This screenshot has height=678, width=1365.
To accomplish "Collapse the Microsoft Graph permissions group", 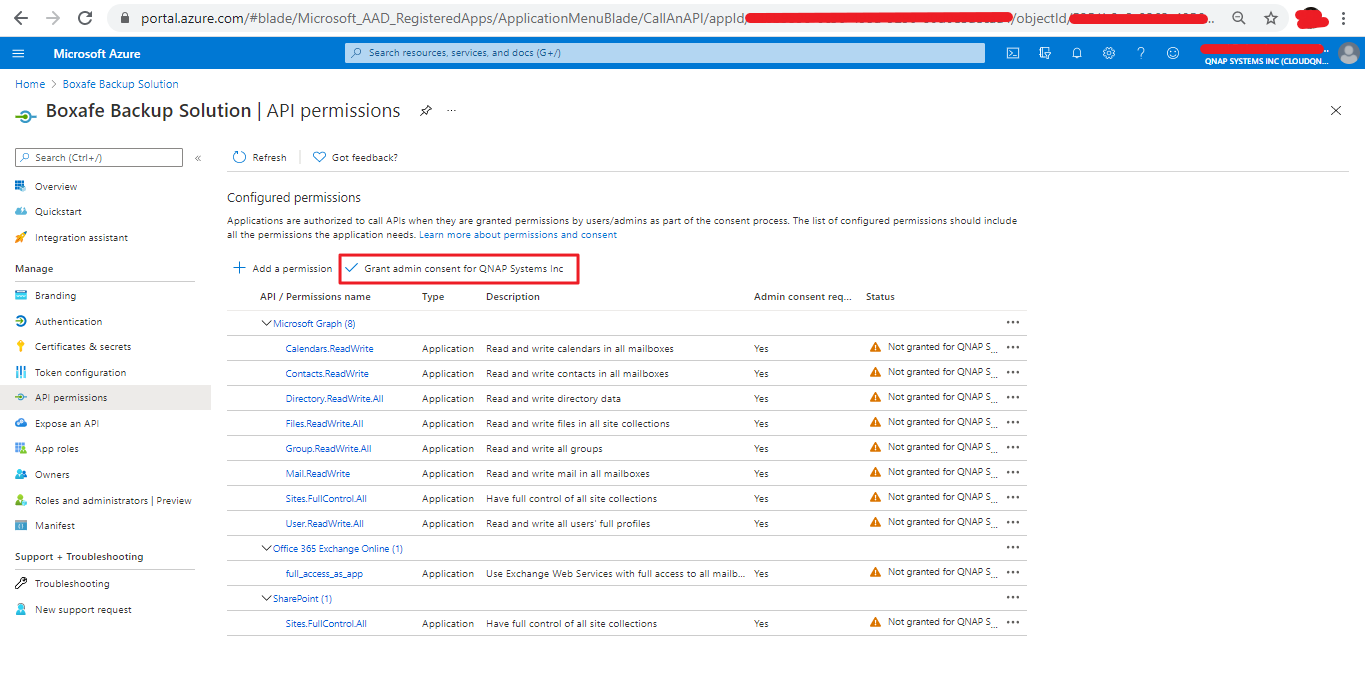I will pos(266,324).
